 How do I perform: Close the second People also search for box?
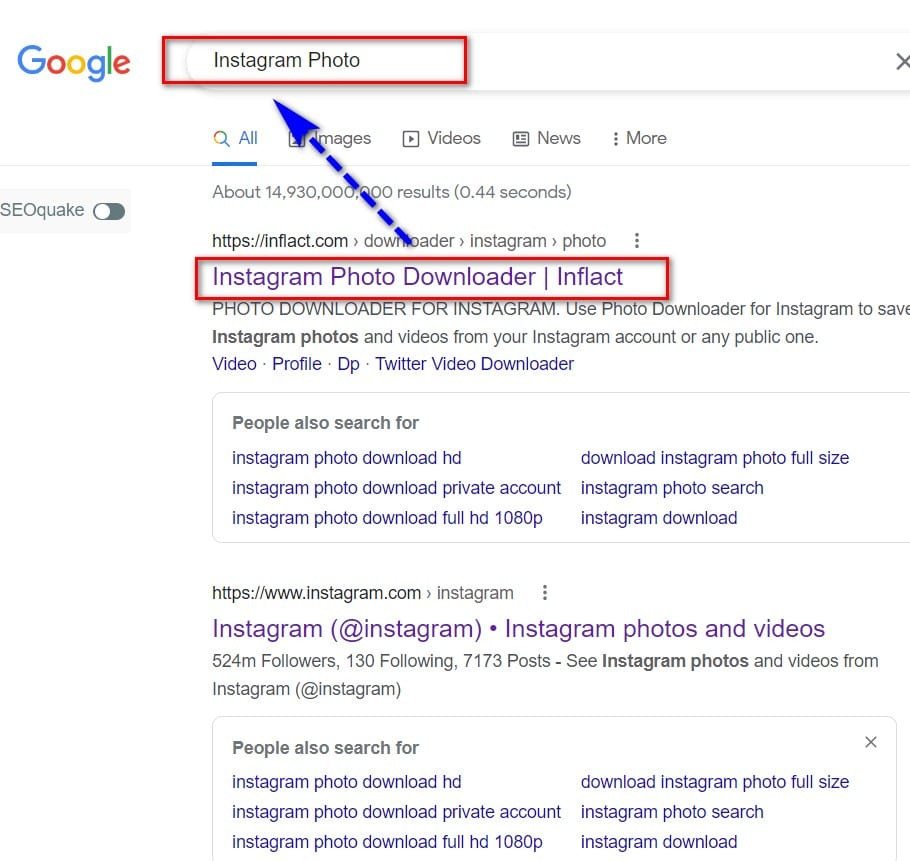(x=871, y=742)
